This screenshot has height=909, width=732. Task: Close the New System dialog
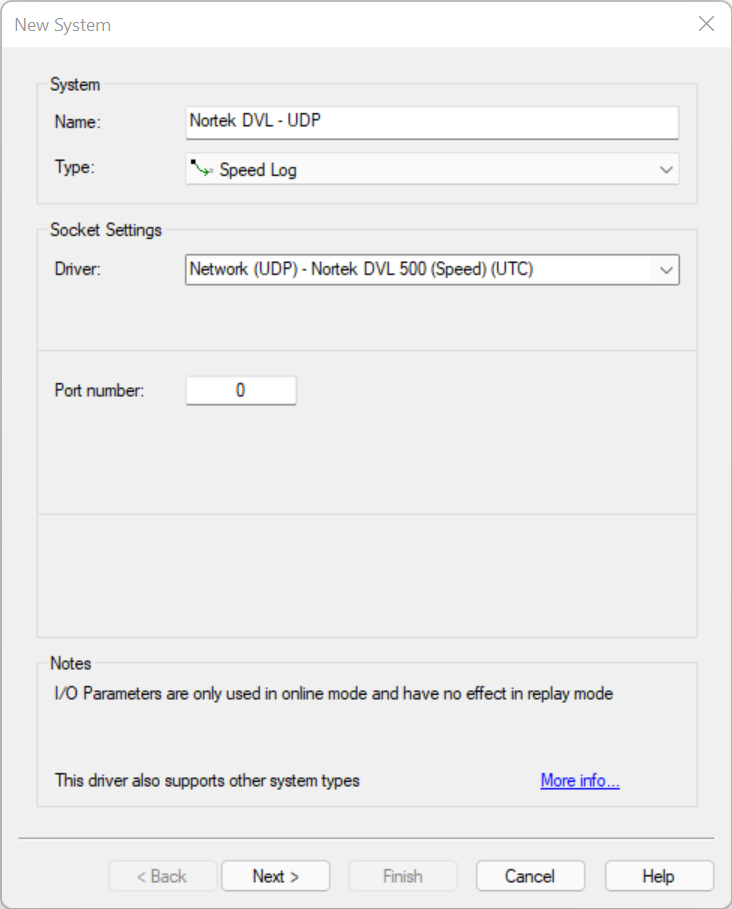click(x=706, y=24)
